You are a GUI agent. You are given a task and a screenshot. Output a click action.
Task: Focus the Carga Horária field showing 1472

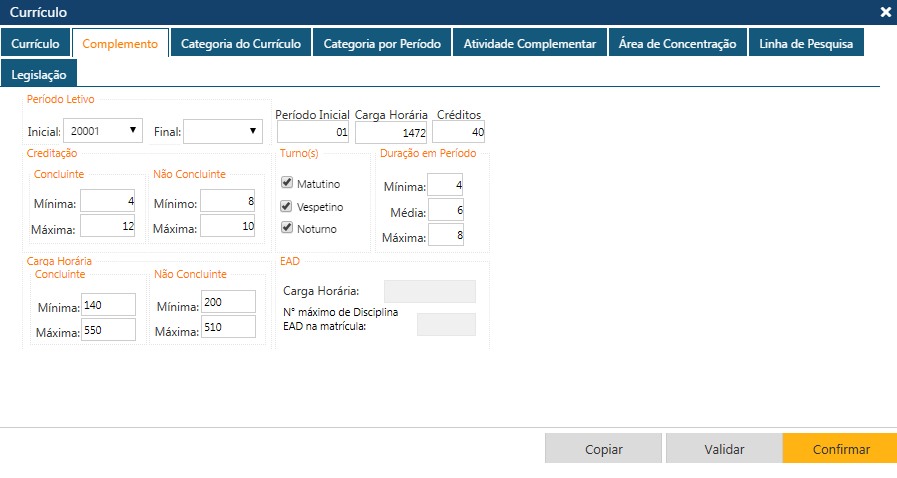[x=391, y=132]
